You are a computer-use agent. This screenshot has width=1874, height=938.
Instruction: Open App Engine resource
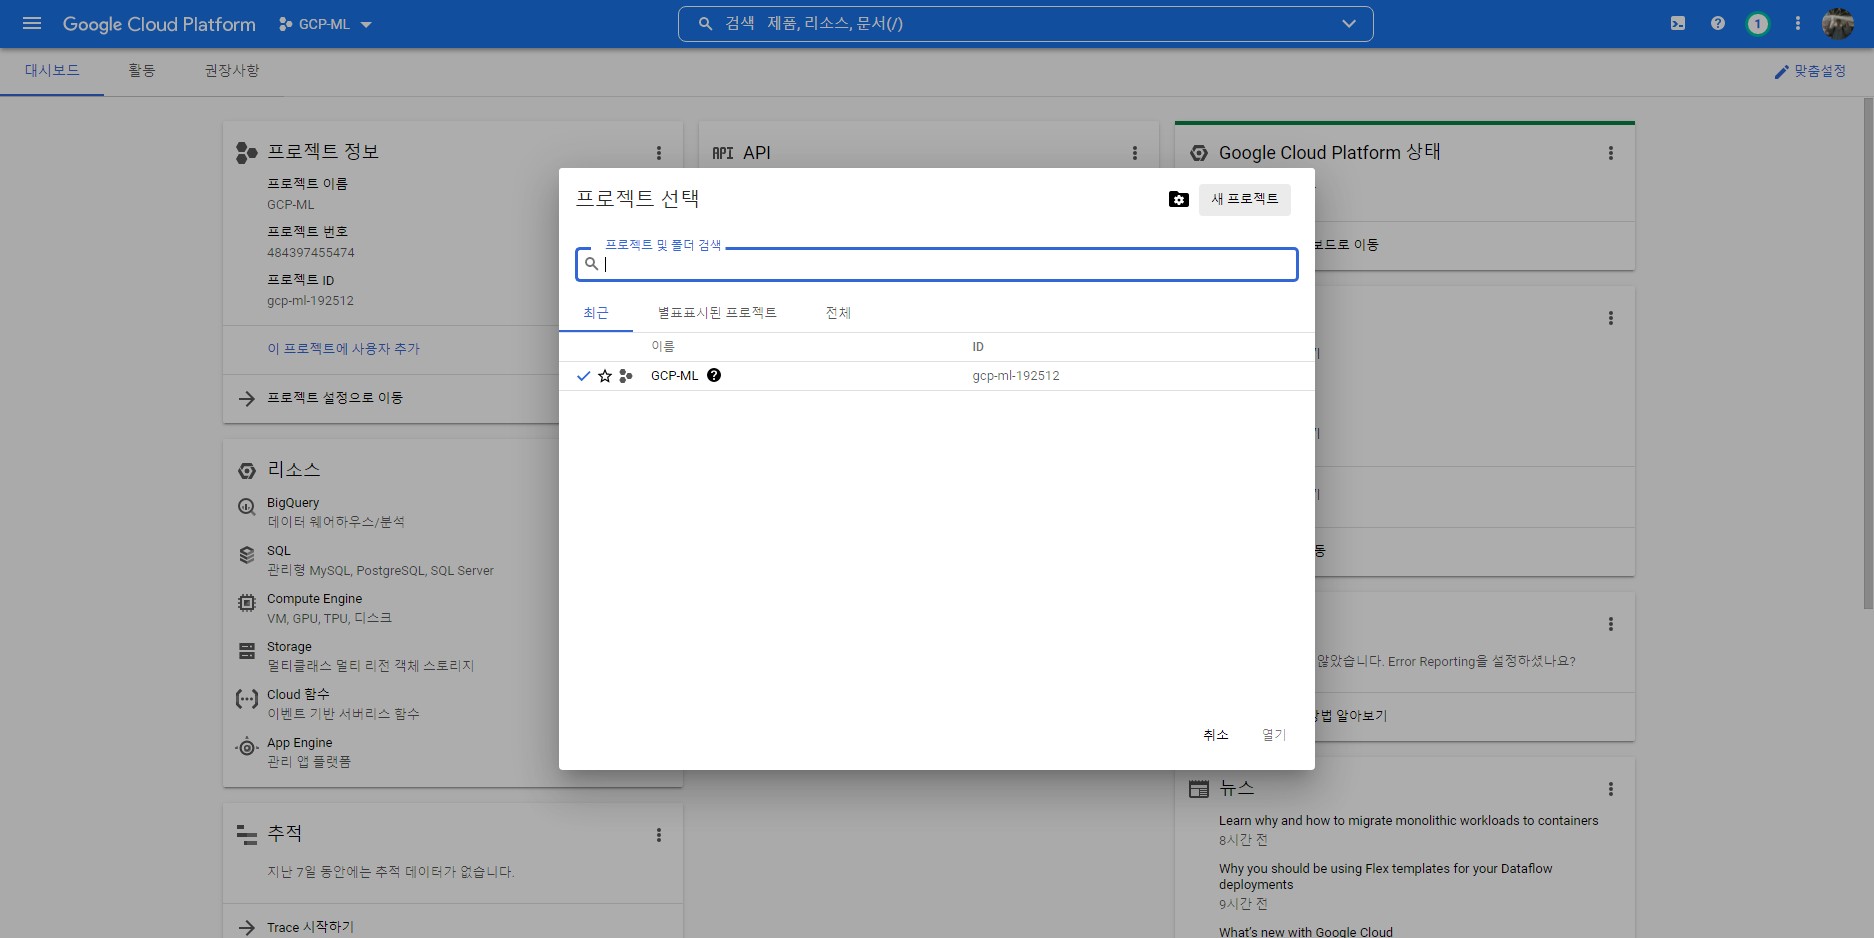(x=299, y=743)
